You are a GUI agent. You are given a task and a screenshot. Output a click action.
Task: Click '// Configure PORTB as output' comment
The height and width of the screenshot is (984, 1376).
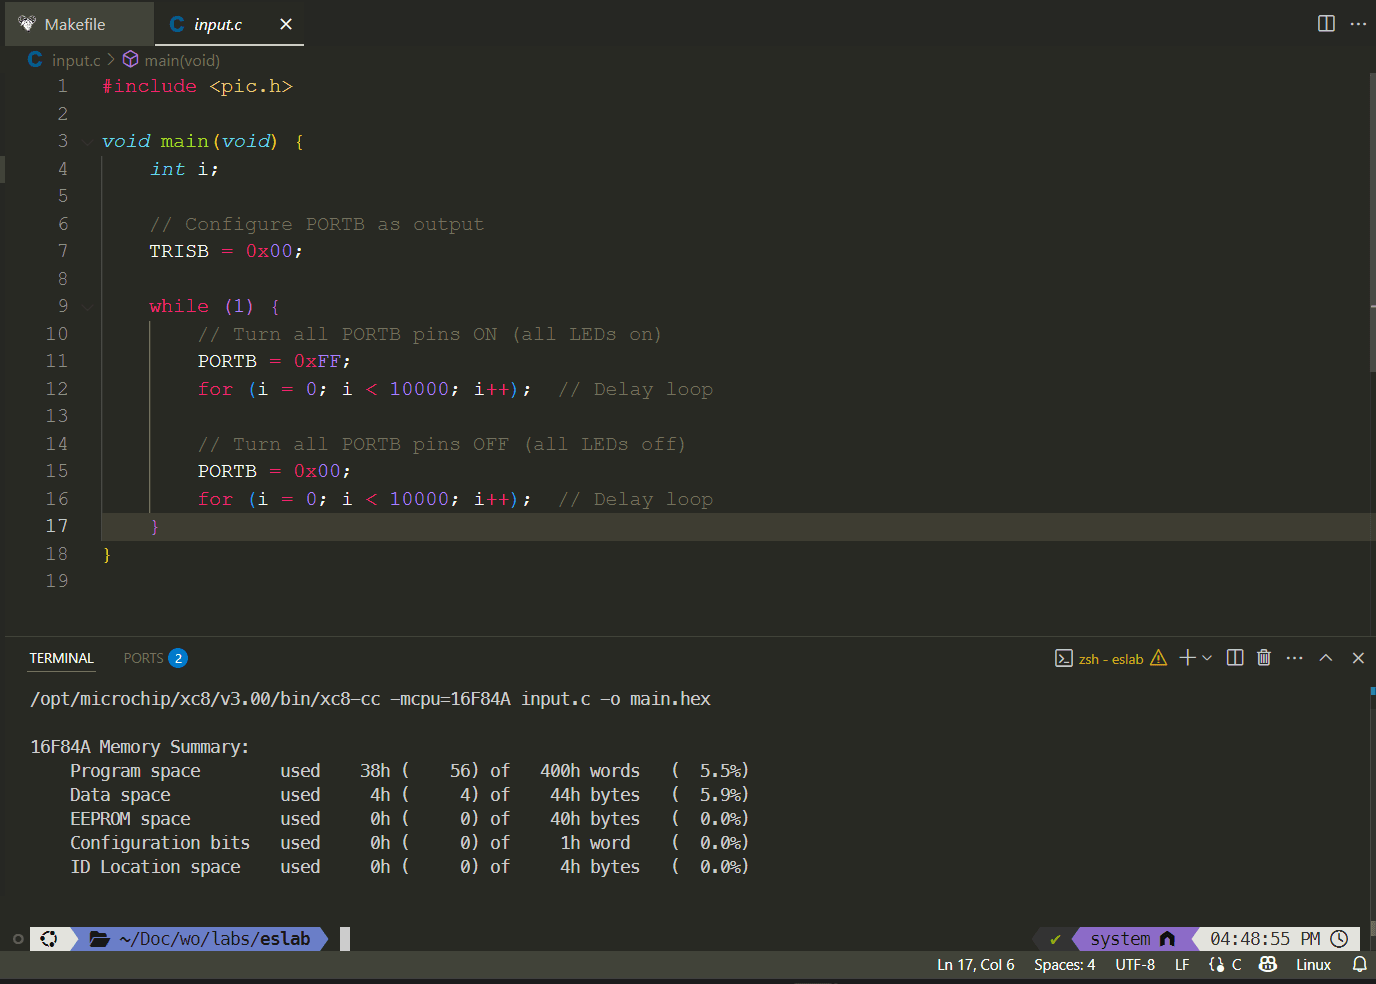[316, 224]
